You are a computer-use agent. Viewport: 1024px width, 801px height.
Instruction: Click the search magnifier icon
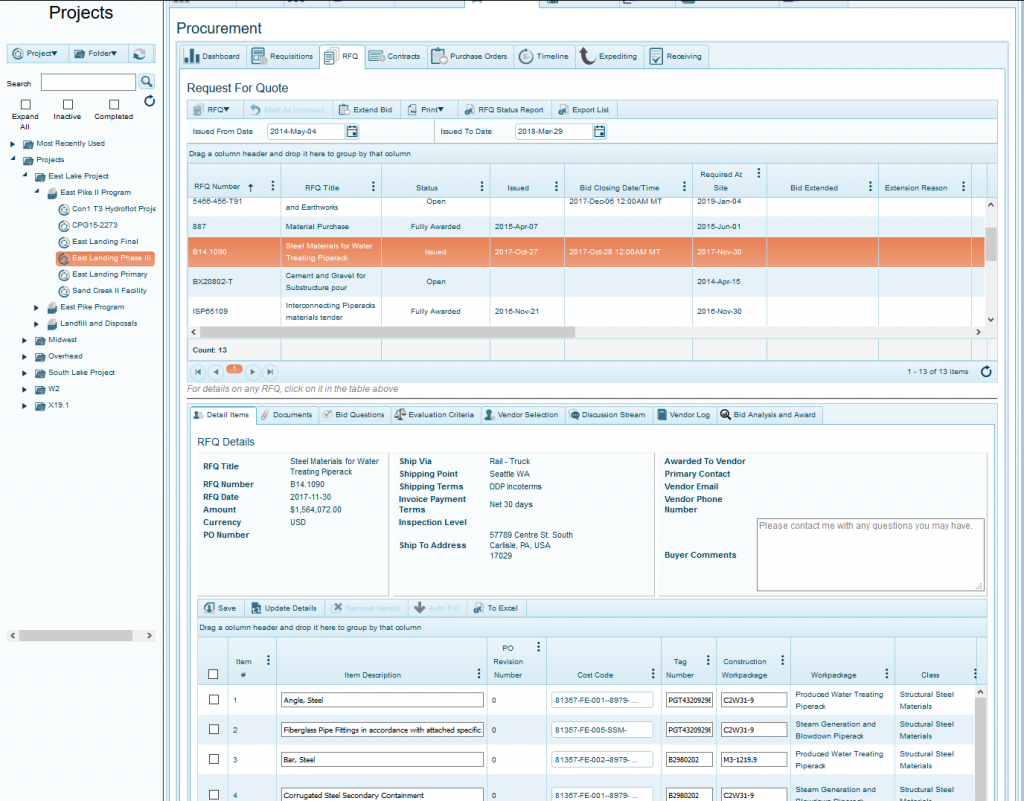[145, 81]
